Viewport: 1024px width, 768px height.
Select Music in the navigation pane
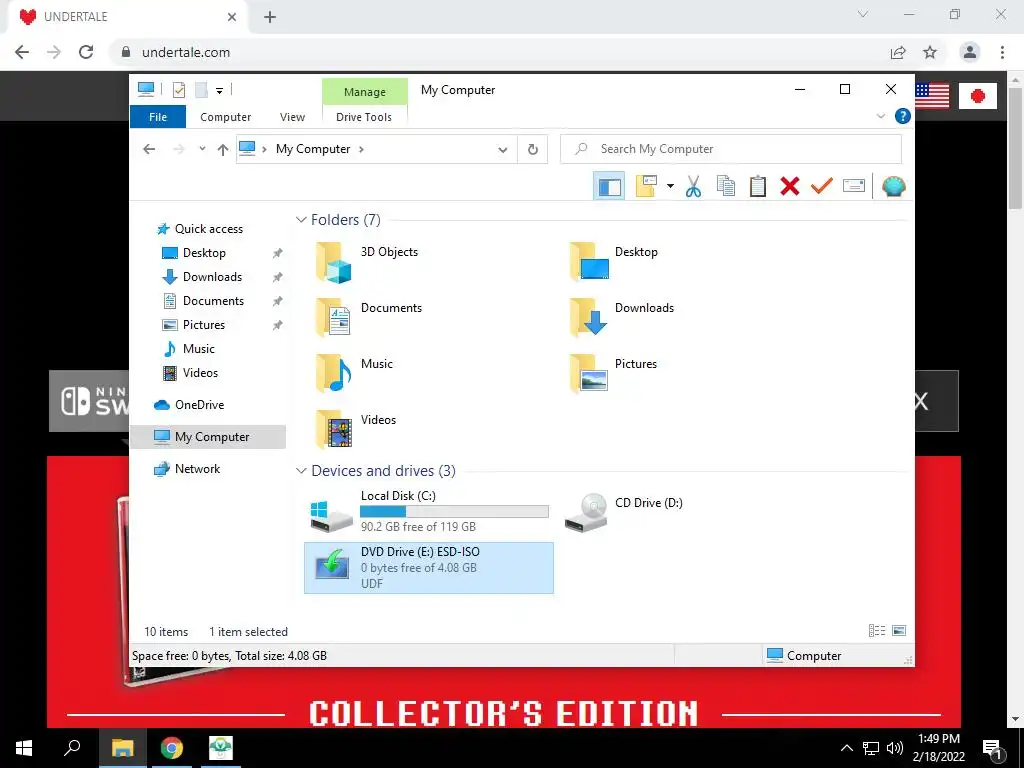199,349
